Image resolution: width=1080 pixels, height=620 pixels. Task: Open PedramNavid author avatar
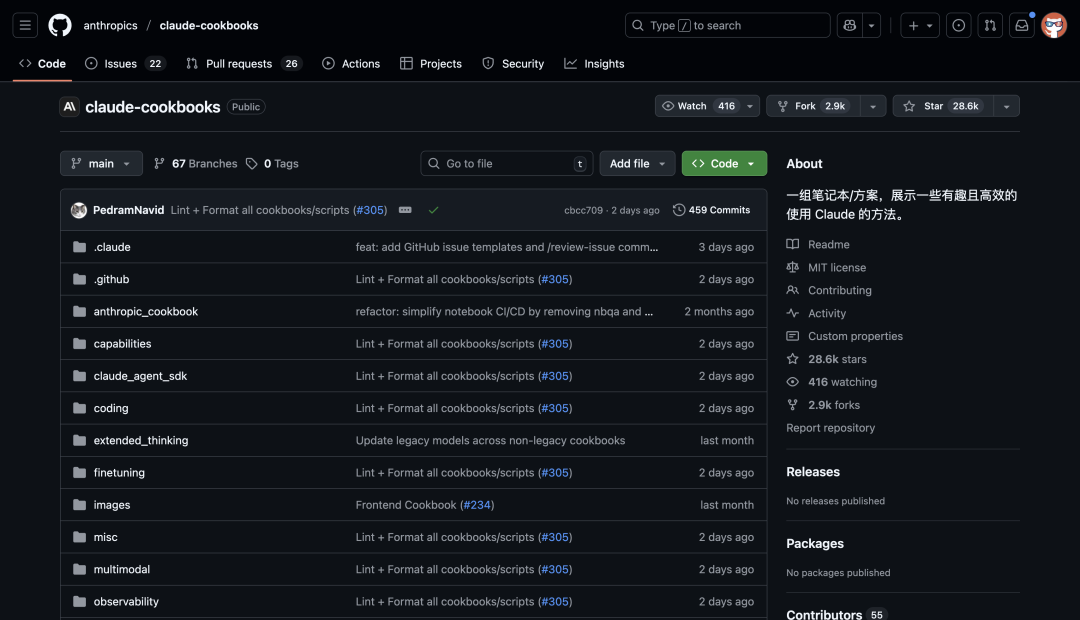coord(79,210)
